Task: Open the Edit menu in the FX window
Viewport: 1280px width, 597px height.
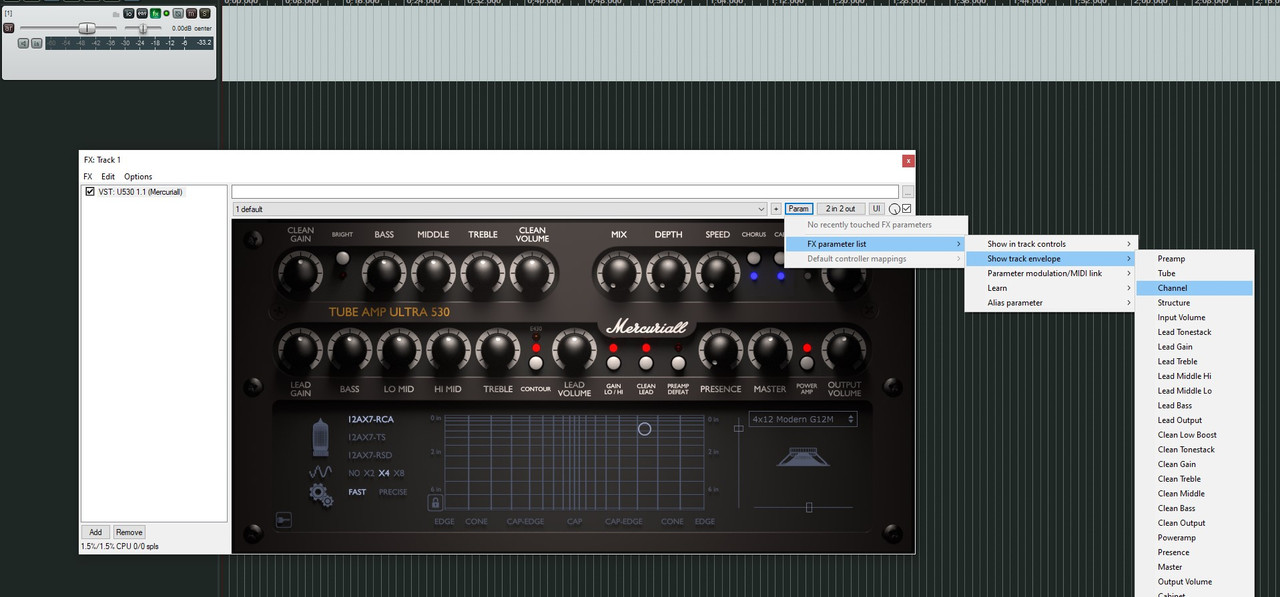Action: click(x=108, y=176)
